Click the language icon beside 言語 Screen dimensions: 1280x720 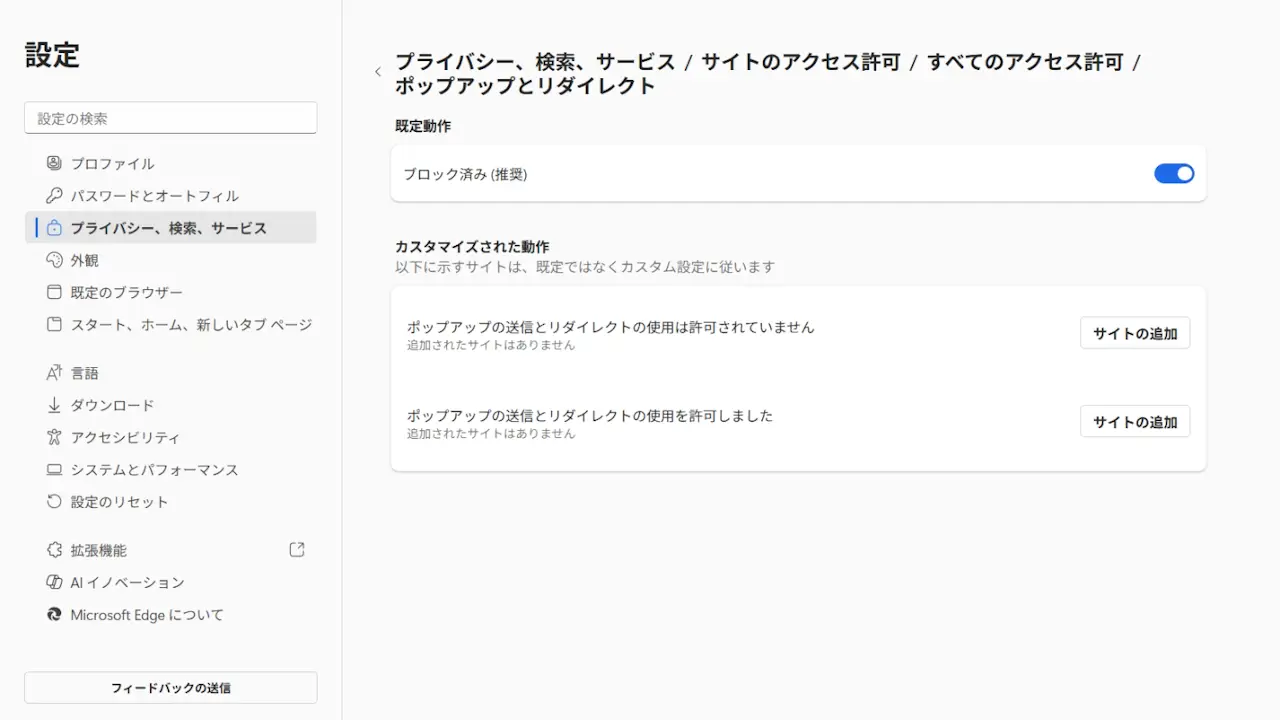coord(54,373)
